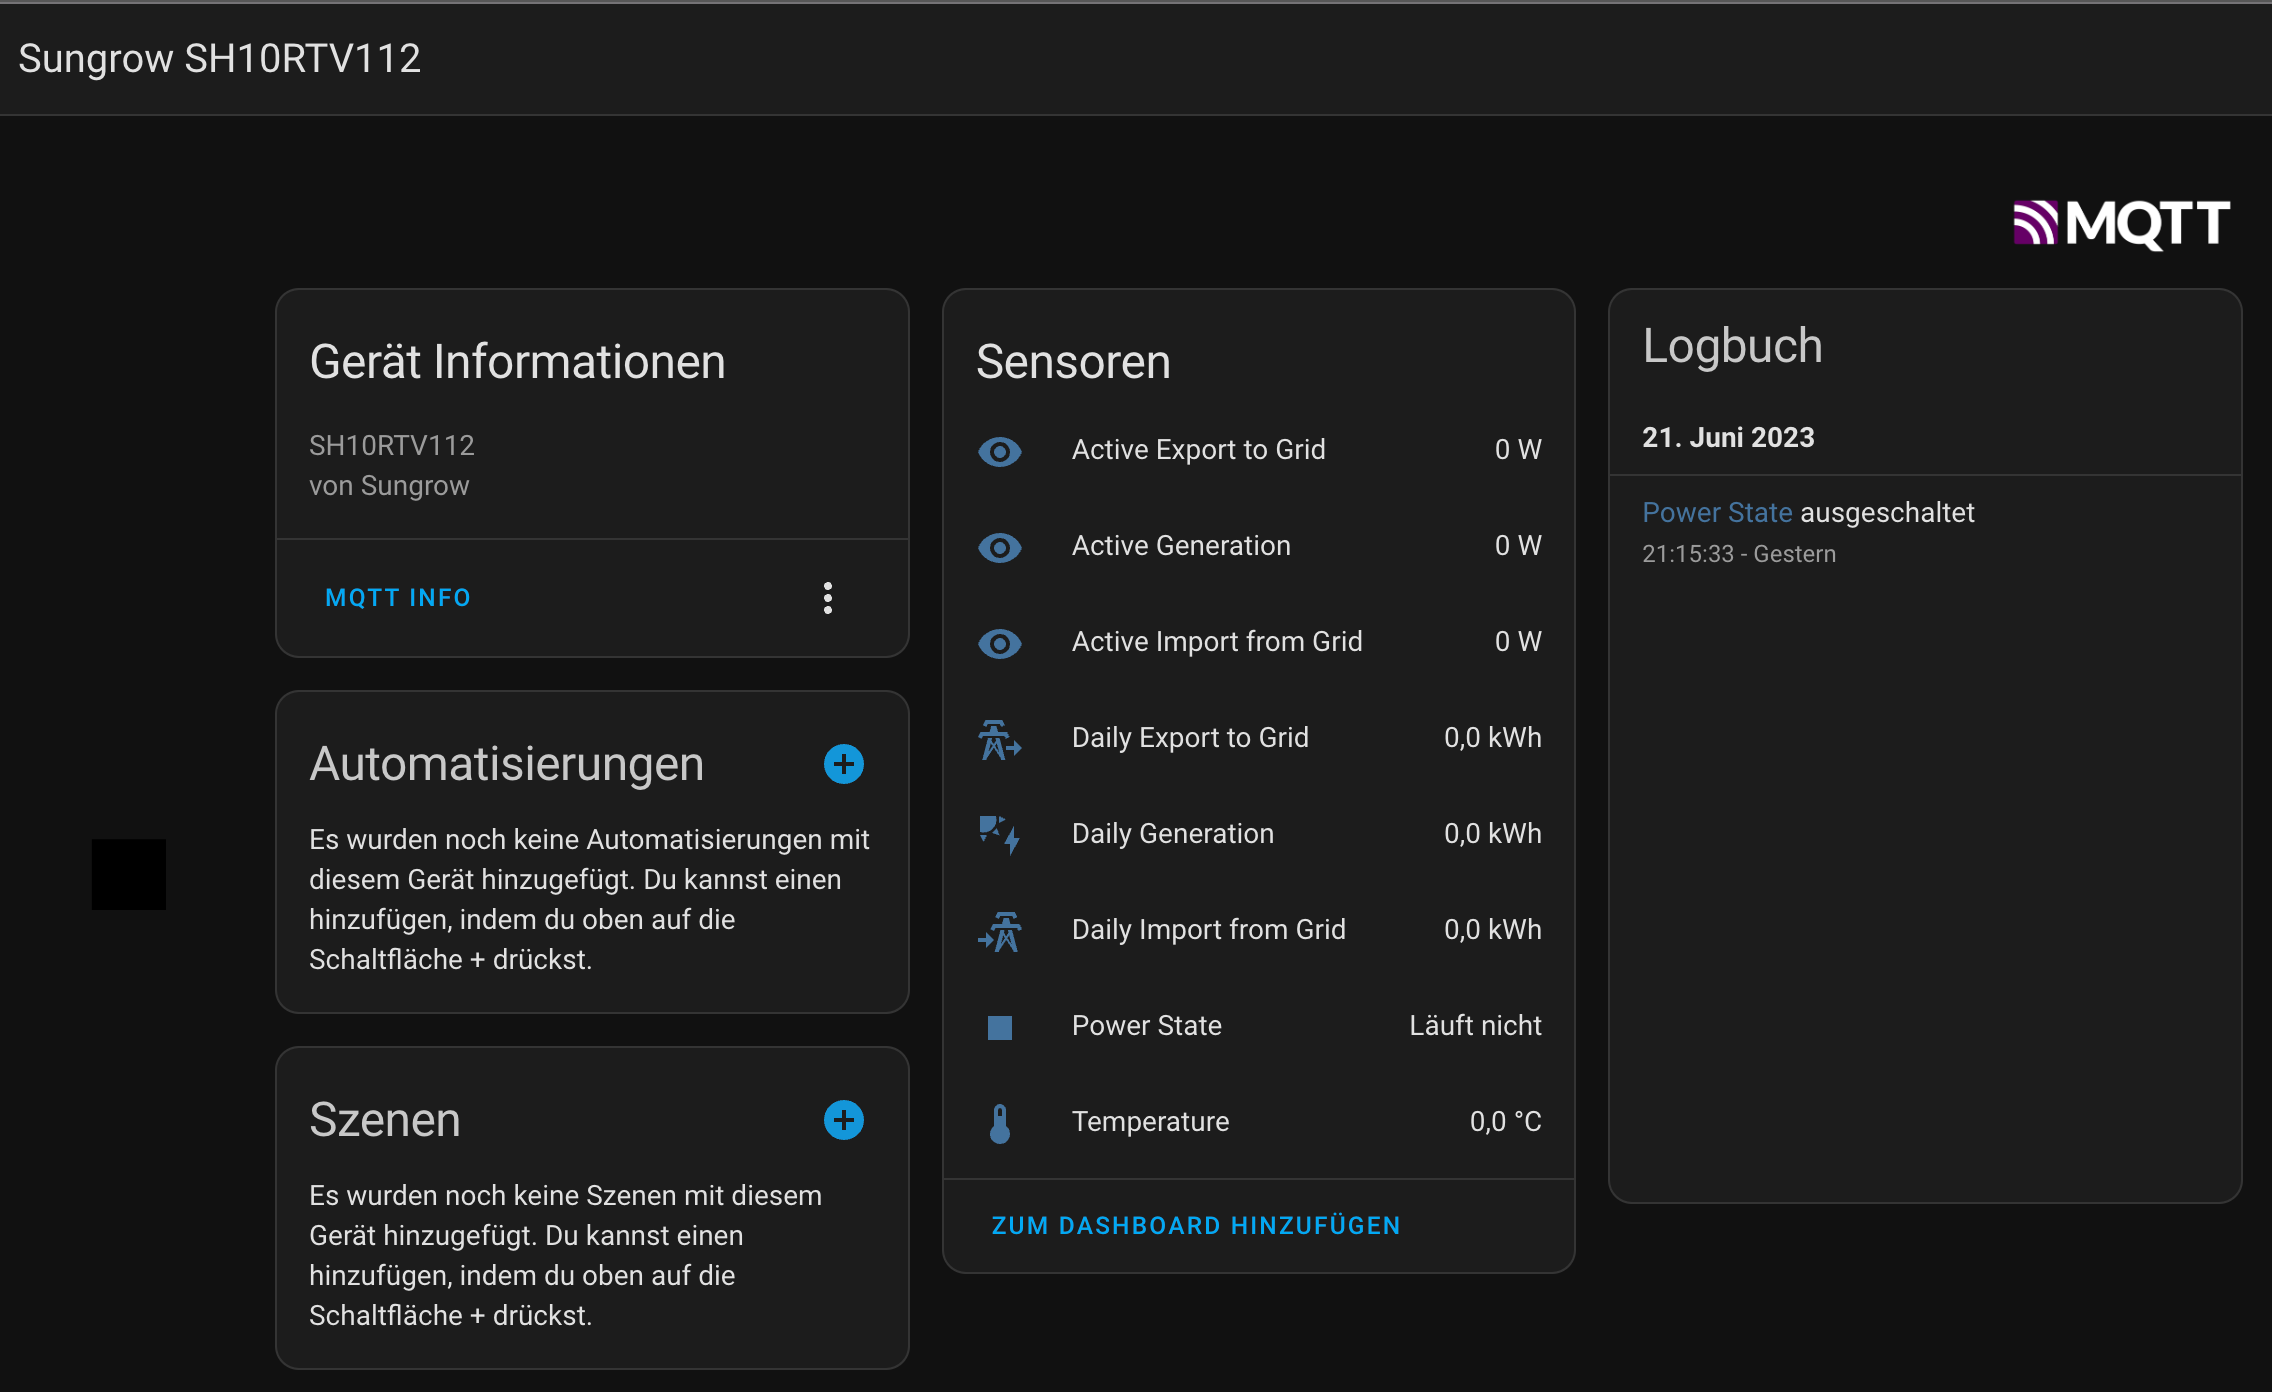Add a new scene with the plus button

tap(843, 1120)
